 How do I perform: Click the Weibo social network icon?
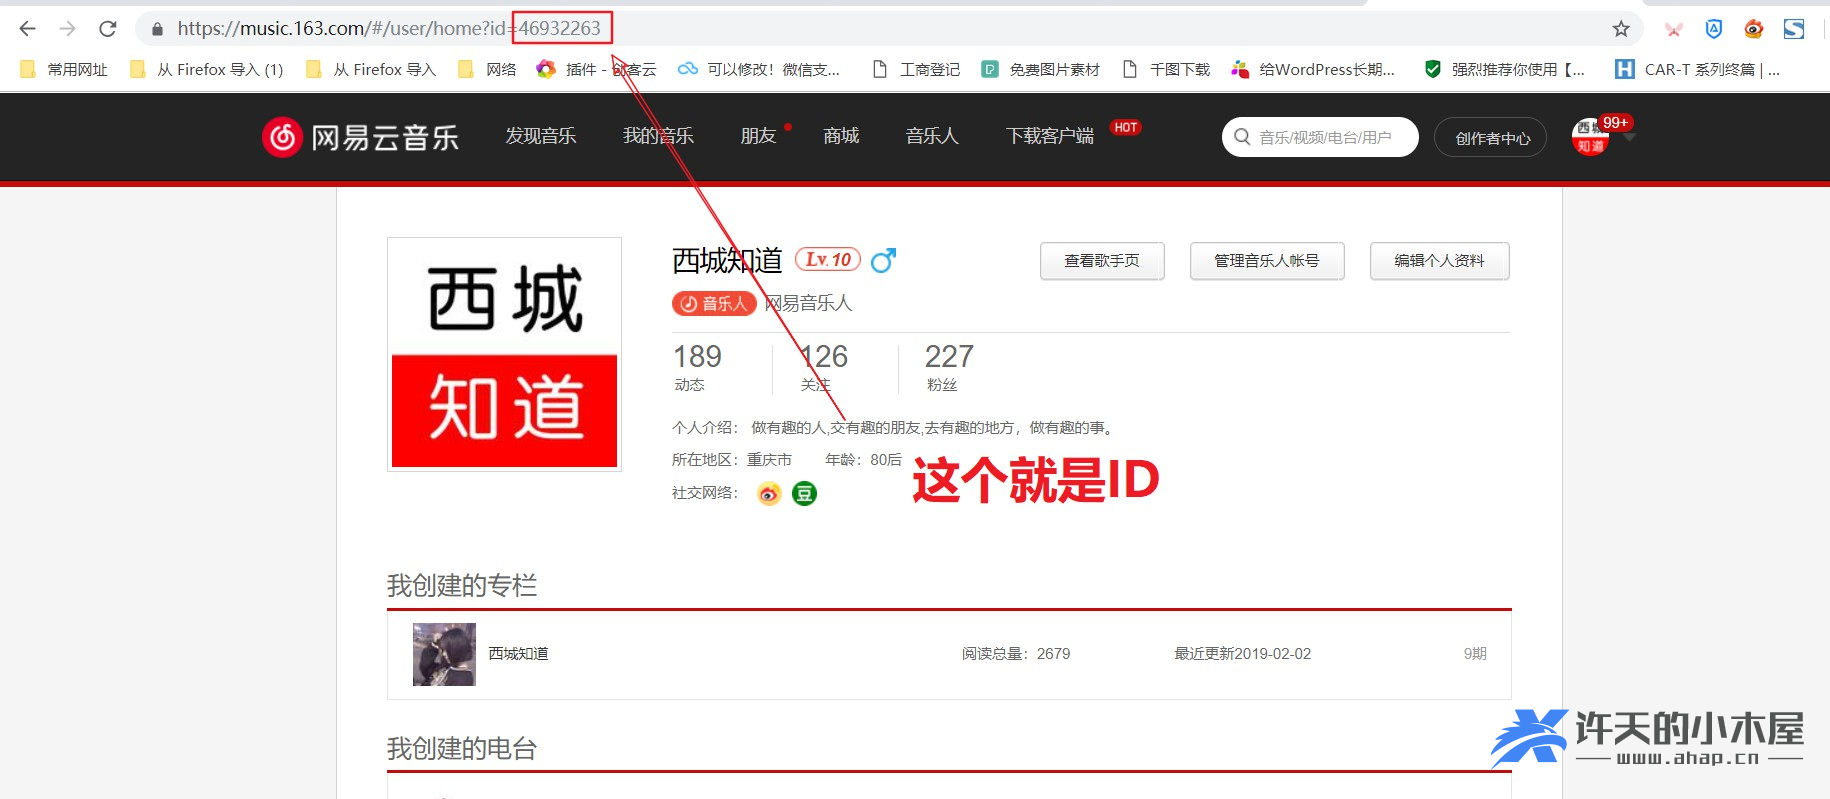(769, 493)
